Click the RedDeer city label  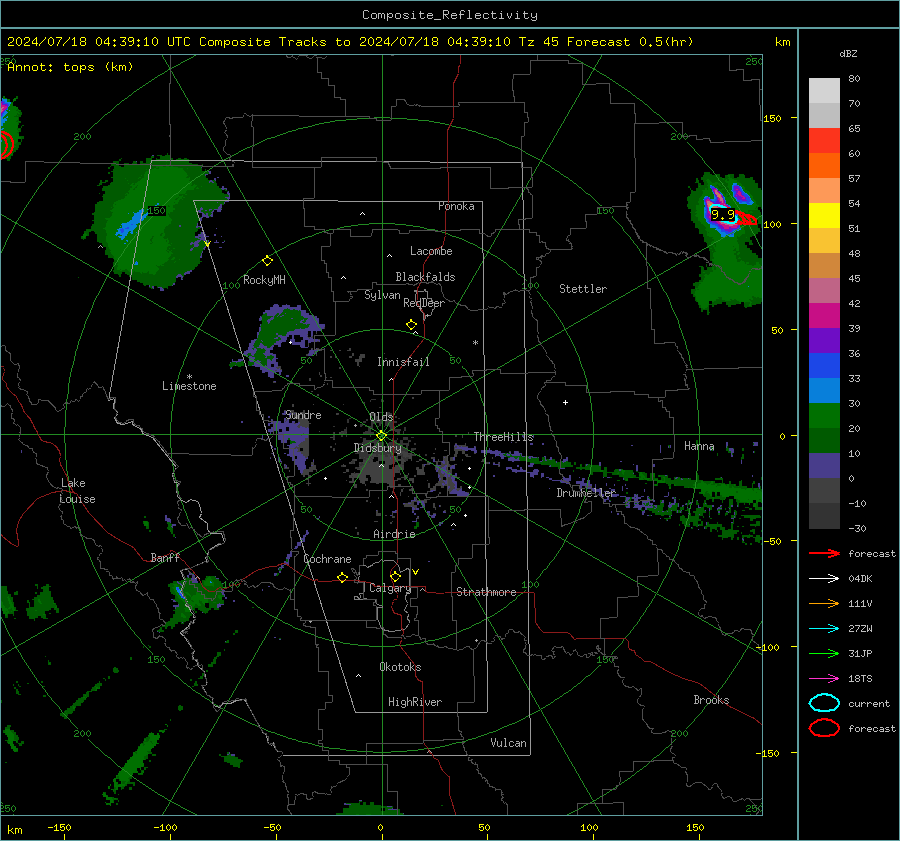(424, 303)
